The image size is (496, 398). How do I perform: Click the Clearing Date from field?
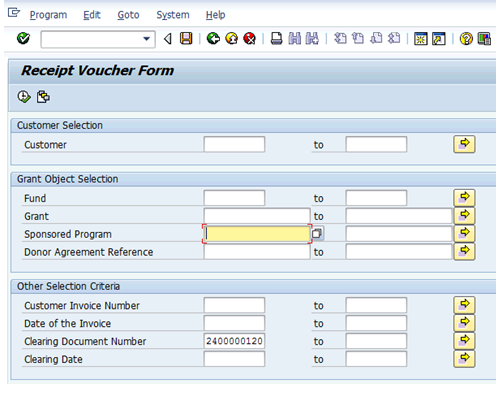tap(234, 359)
